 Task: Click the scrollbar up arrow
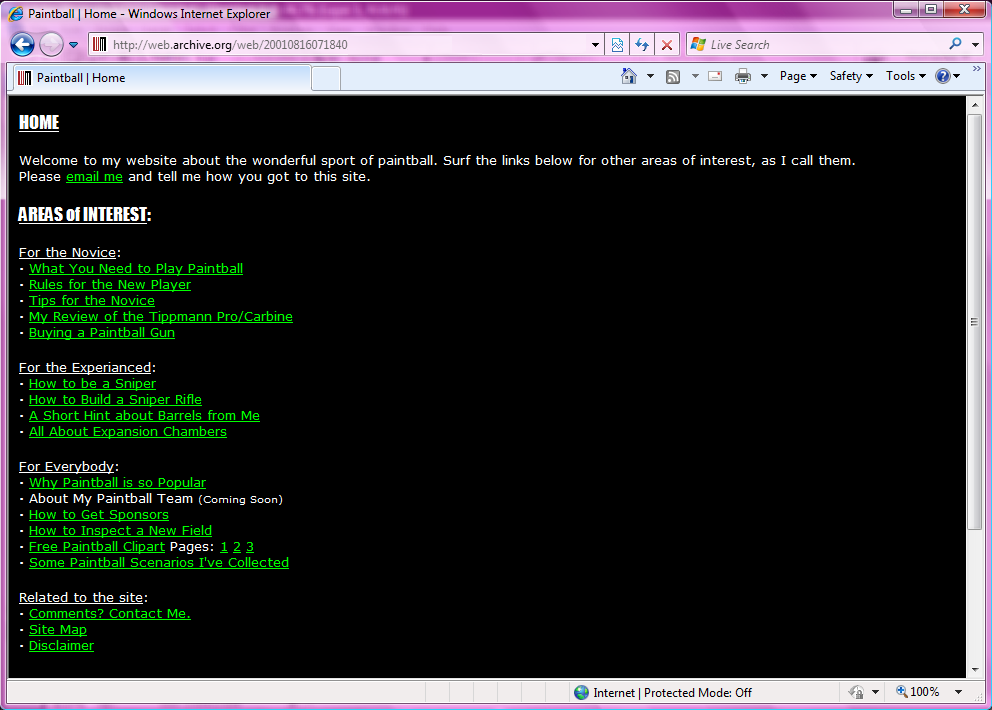975,105
